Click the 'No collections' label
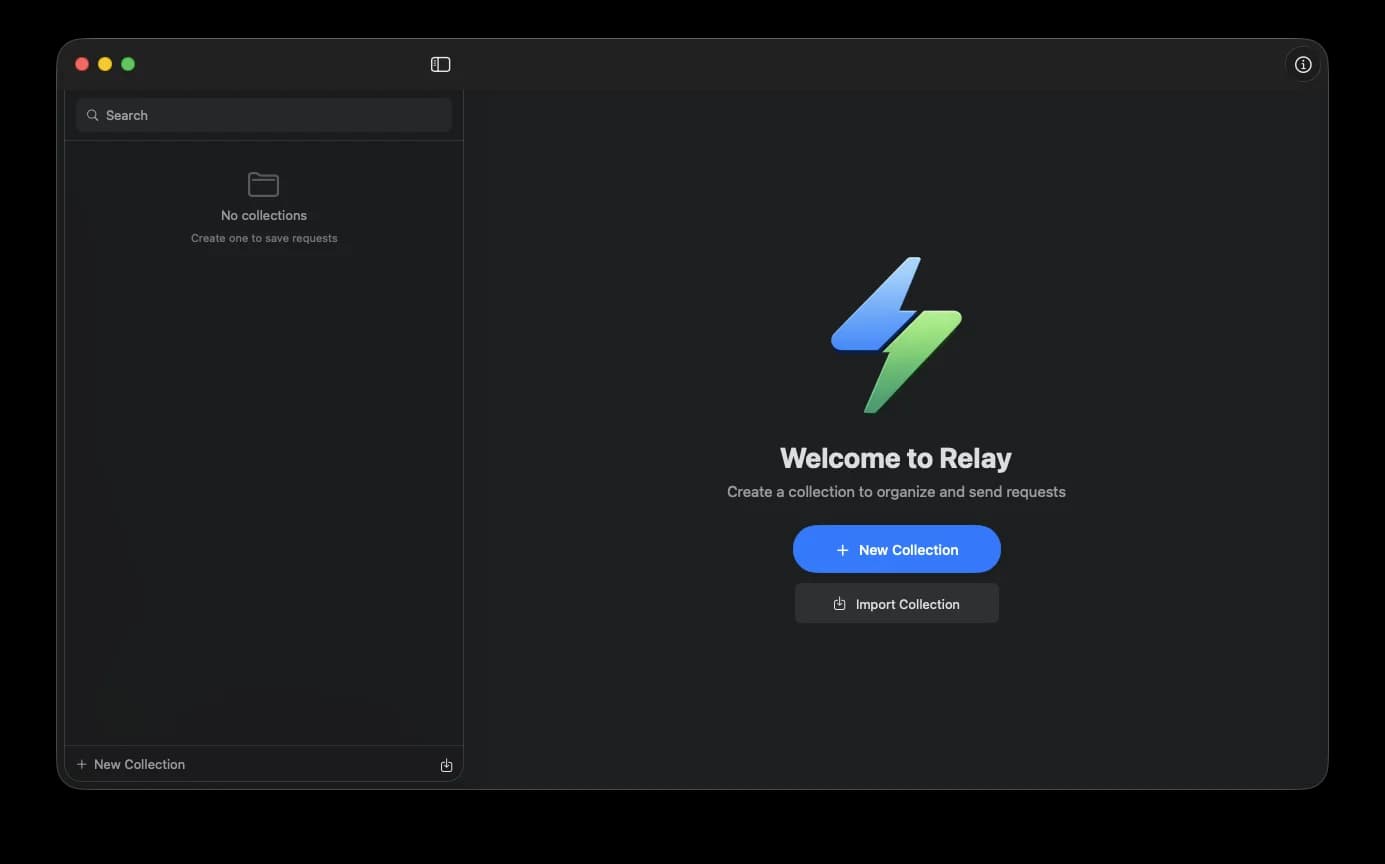This screenshot has height=864, width=1385. point(263,215)
